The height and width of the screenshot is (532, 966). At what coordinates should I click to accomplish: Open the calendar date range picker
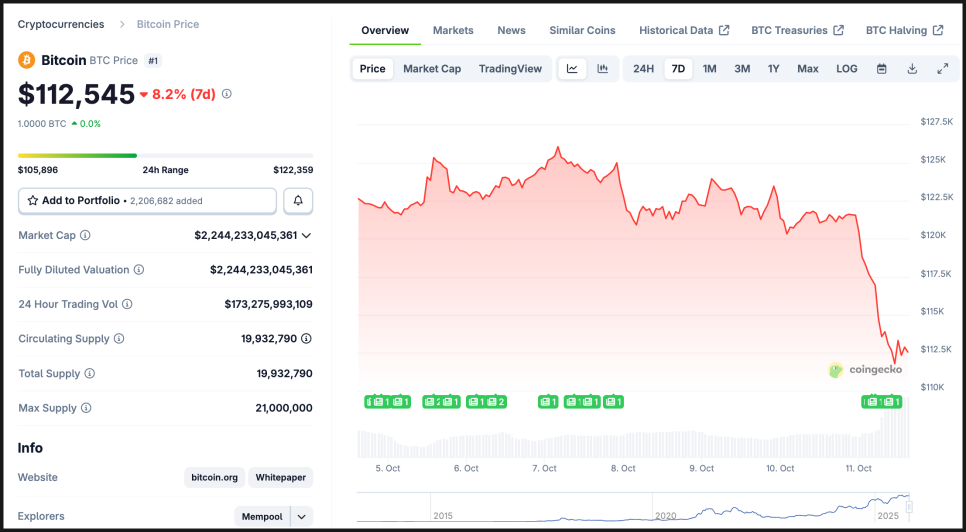point(881,69)
